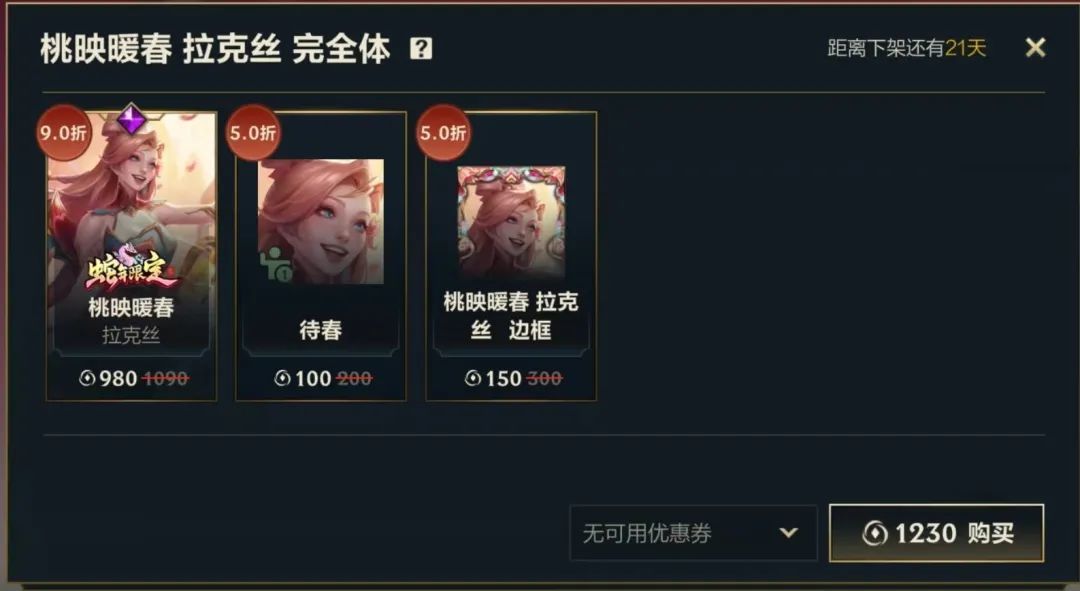Click the 5.0折 badge on border item
The height and width of the screenshot is (591, 1080).
click(443, 132)
